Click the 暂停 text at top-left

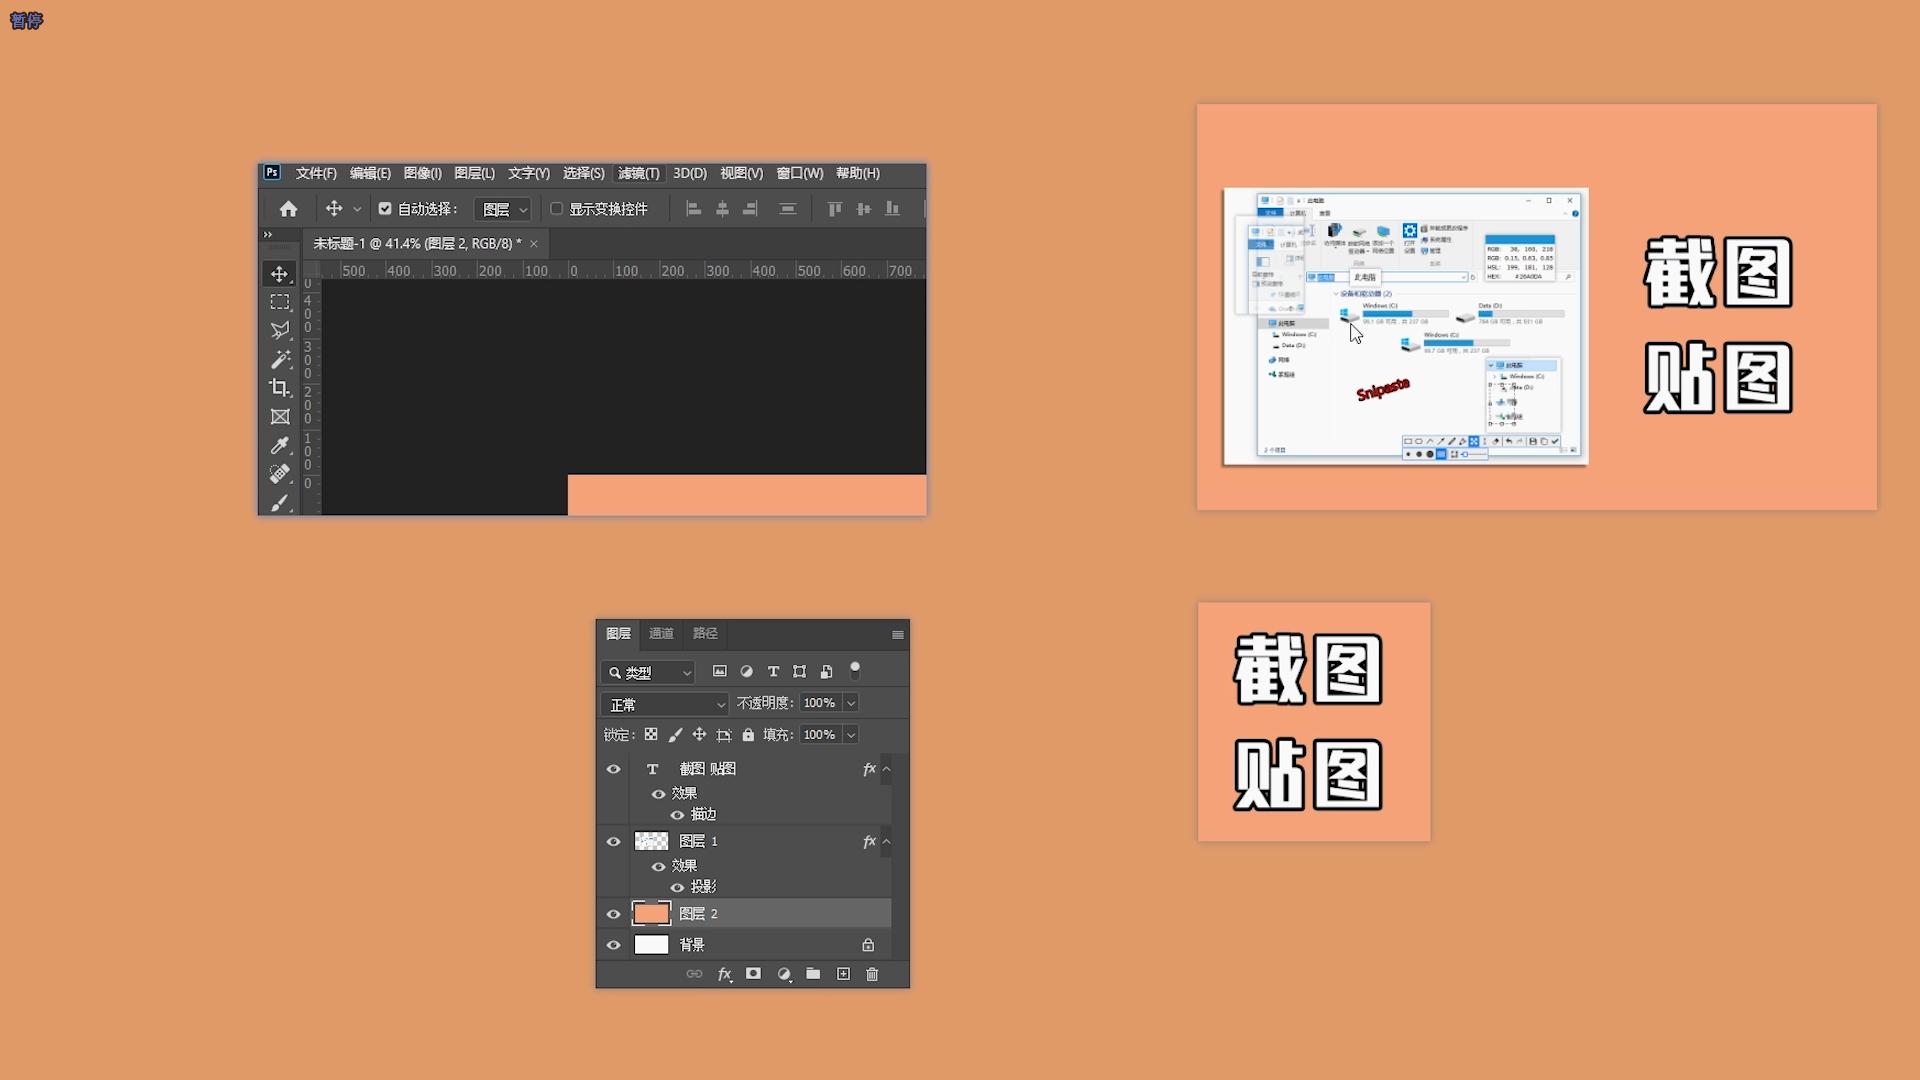click(26, 21)
